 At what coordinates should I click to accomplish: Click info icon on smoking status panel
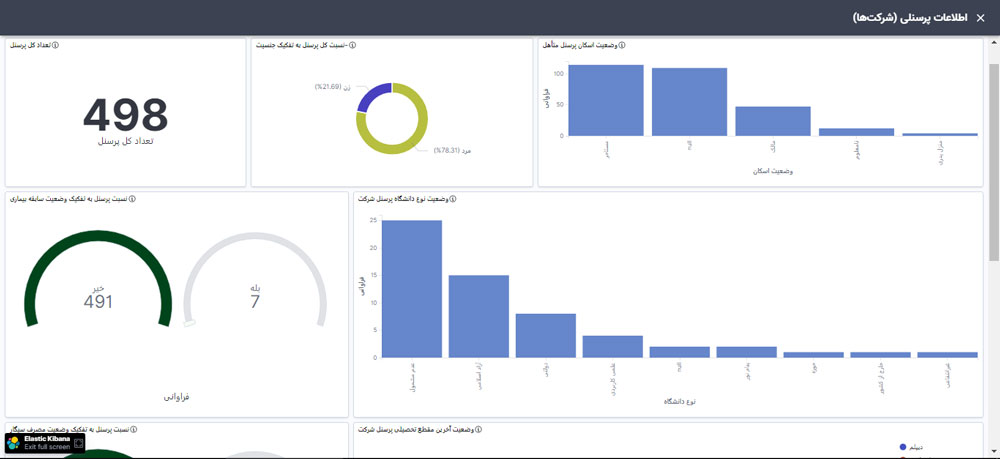point(137,430)
